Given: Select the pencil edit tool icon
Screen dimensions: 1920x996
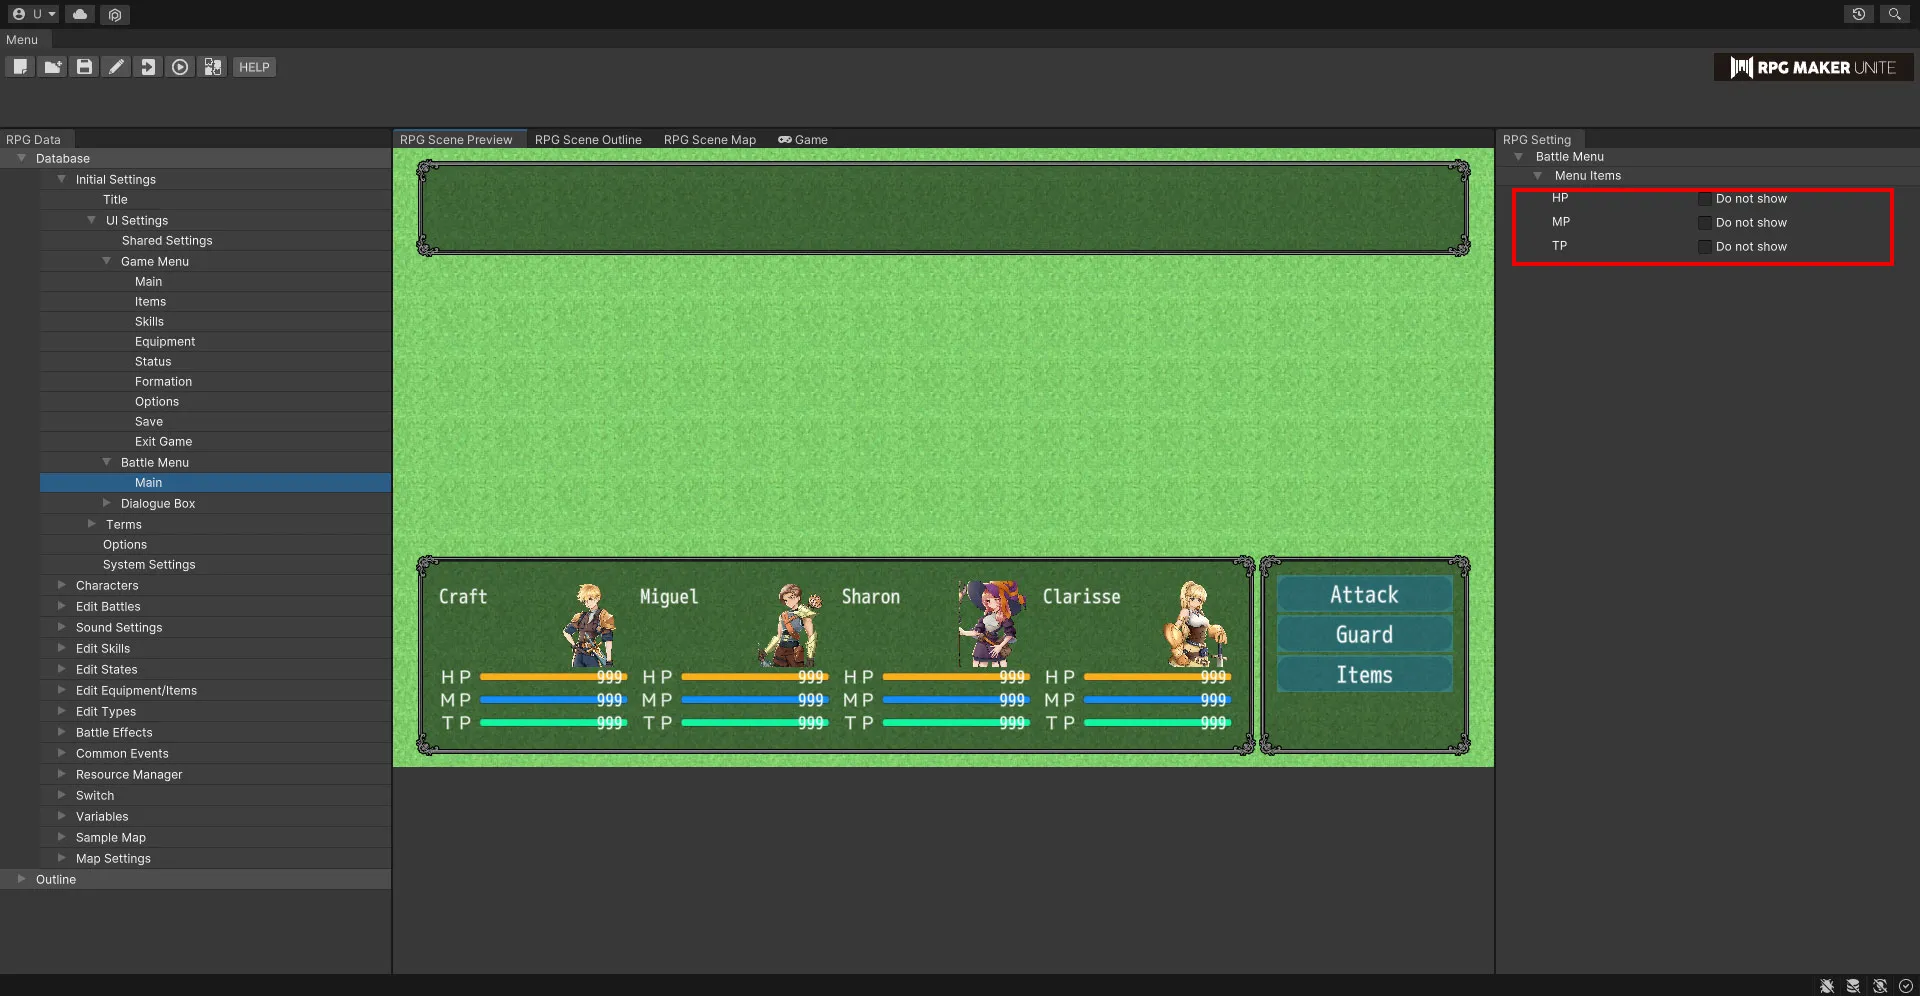Looking at the screenshot, I should click(116, 67).
